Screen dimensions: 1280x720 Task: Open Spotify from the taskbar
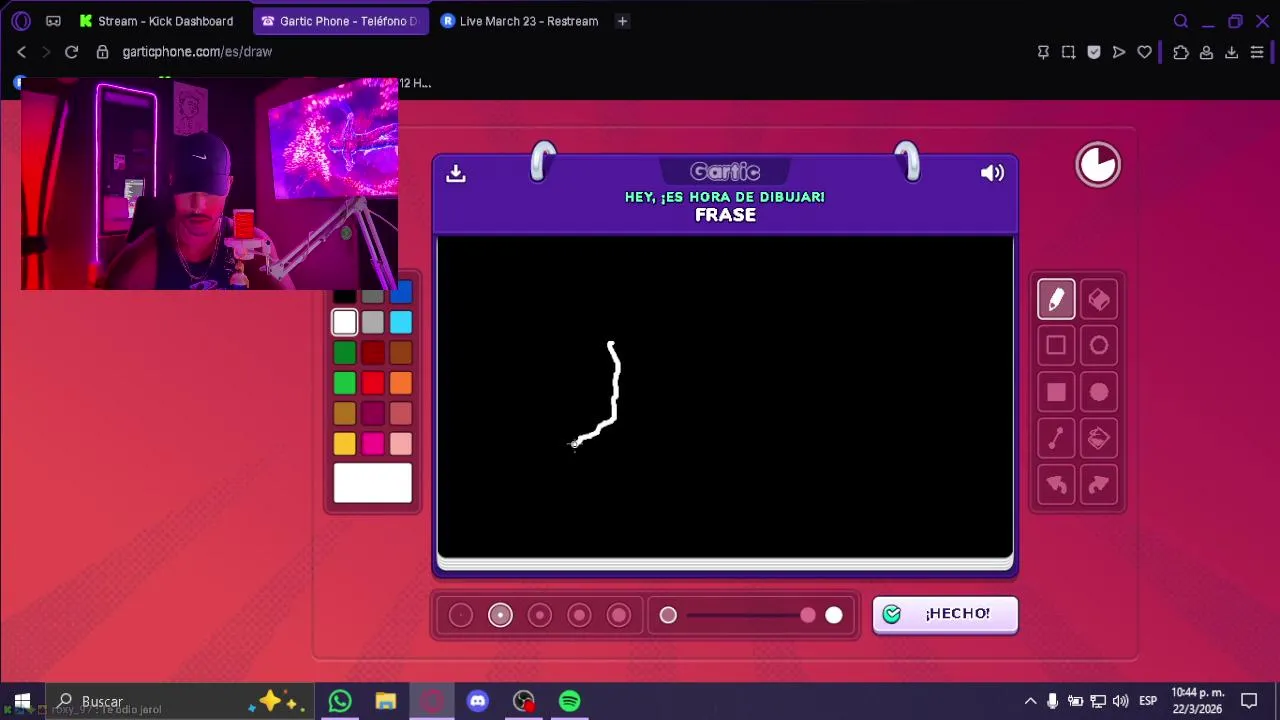(570, 701)
